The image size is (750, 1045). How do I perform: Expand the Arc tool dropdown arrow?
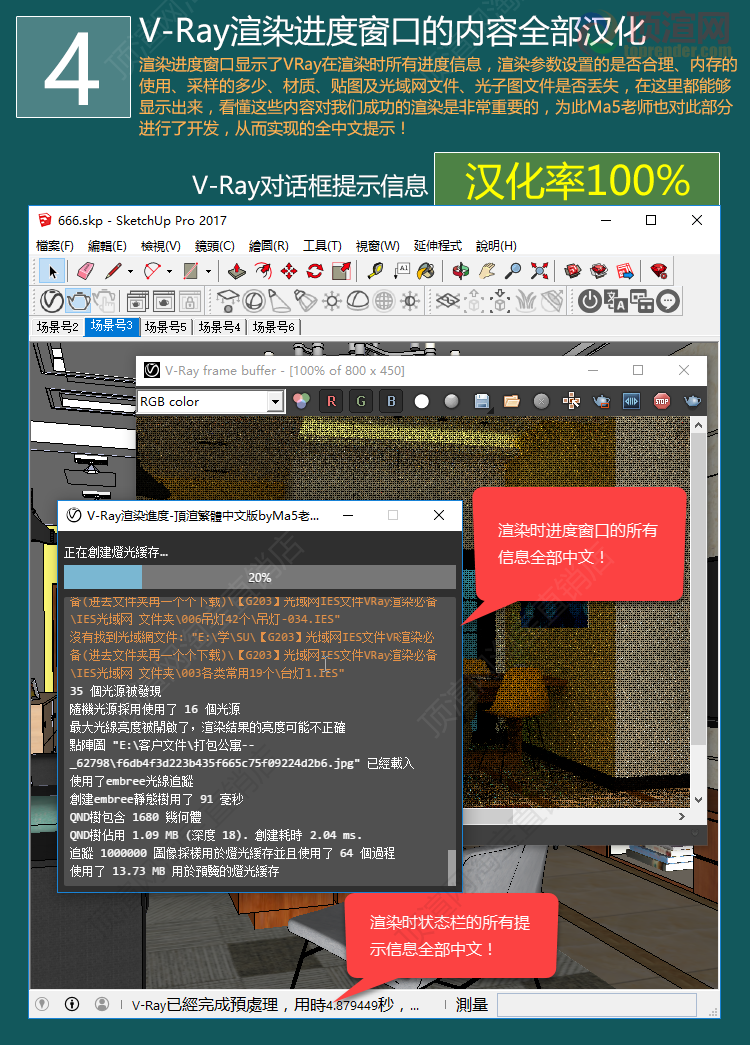point(169,271)
